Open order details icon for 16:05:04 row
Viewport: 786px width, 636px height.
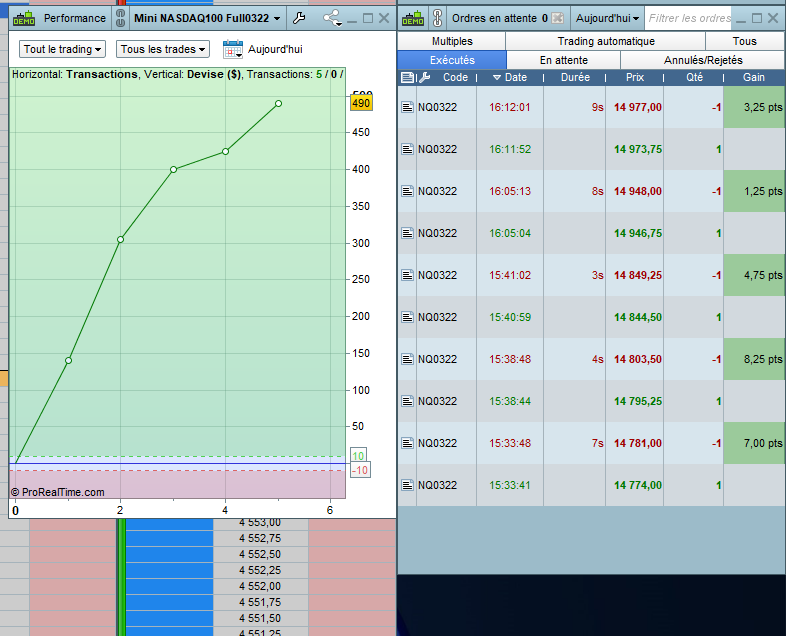pyautogui.click(x=408, y=234)
